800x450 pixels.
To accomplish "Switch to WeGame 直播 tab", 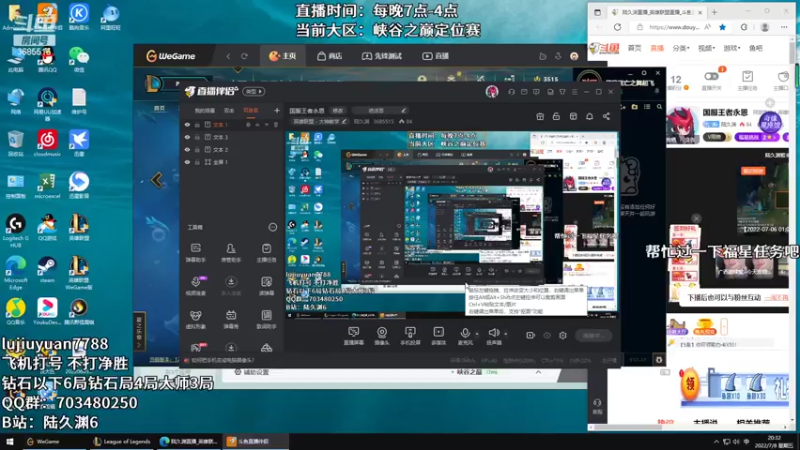I will coord(435,56).
